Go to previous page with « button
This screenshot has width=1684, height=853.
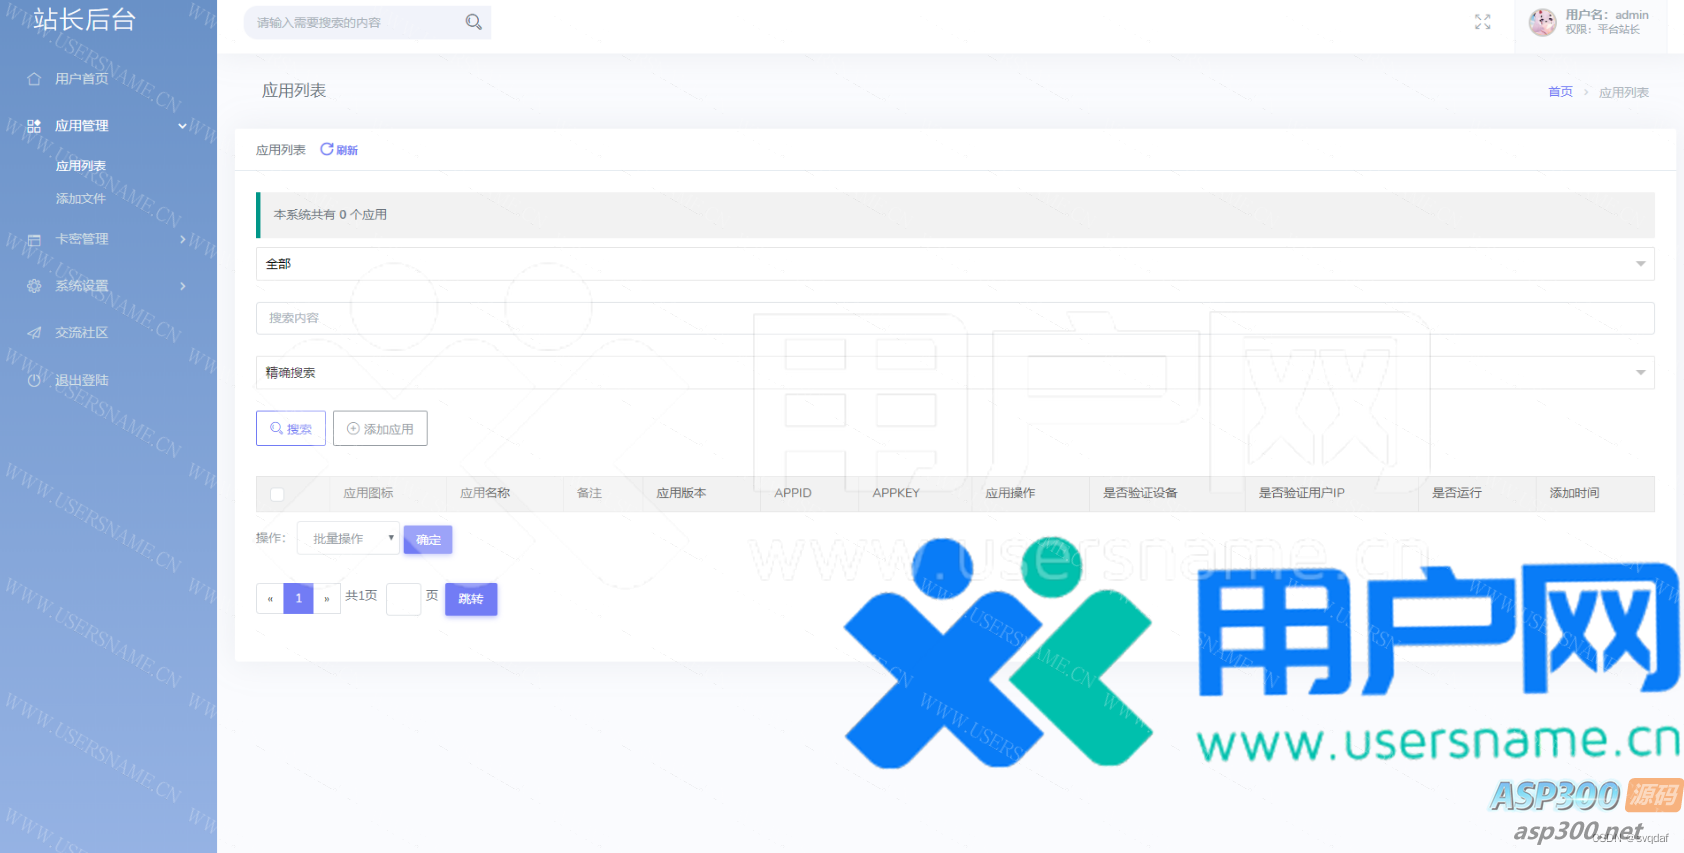[x=270, y=599]
